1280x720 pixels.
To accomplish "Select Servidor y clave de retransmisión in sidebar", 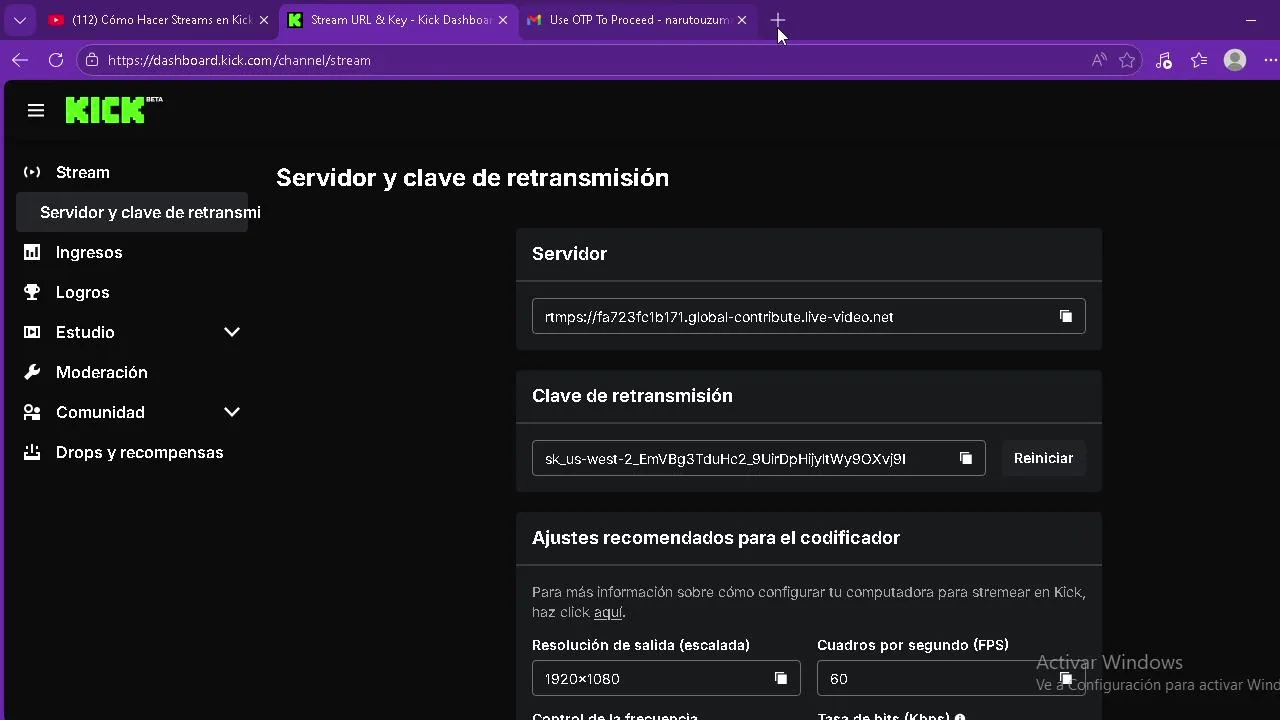I will tap(132, 212).
